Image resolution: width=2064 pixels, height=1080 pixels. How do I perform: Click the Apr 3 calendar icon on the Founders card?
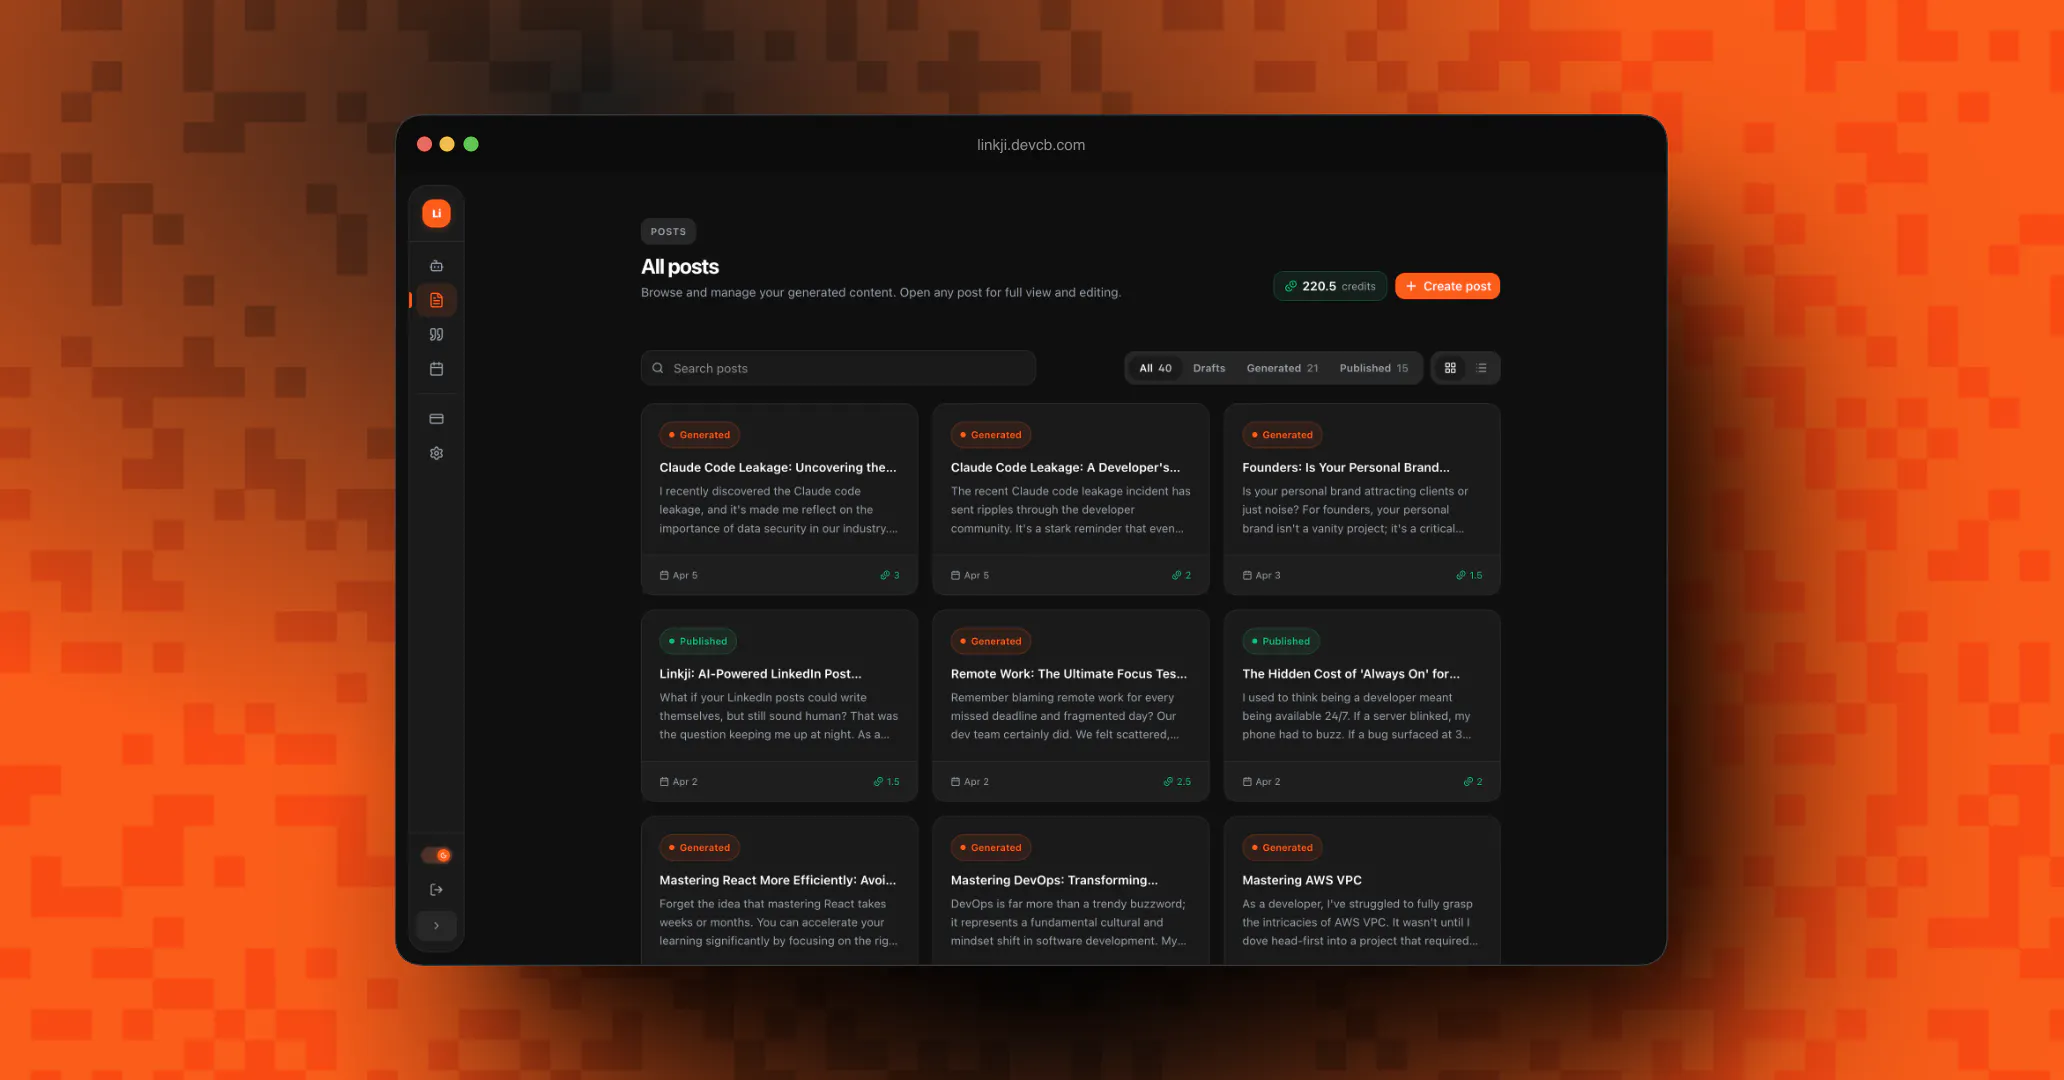[1247, 575]
